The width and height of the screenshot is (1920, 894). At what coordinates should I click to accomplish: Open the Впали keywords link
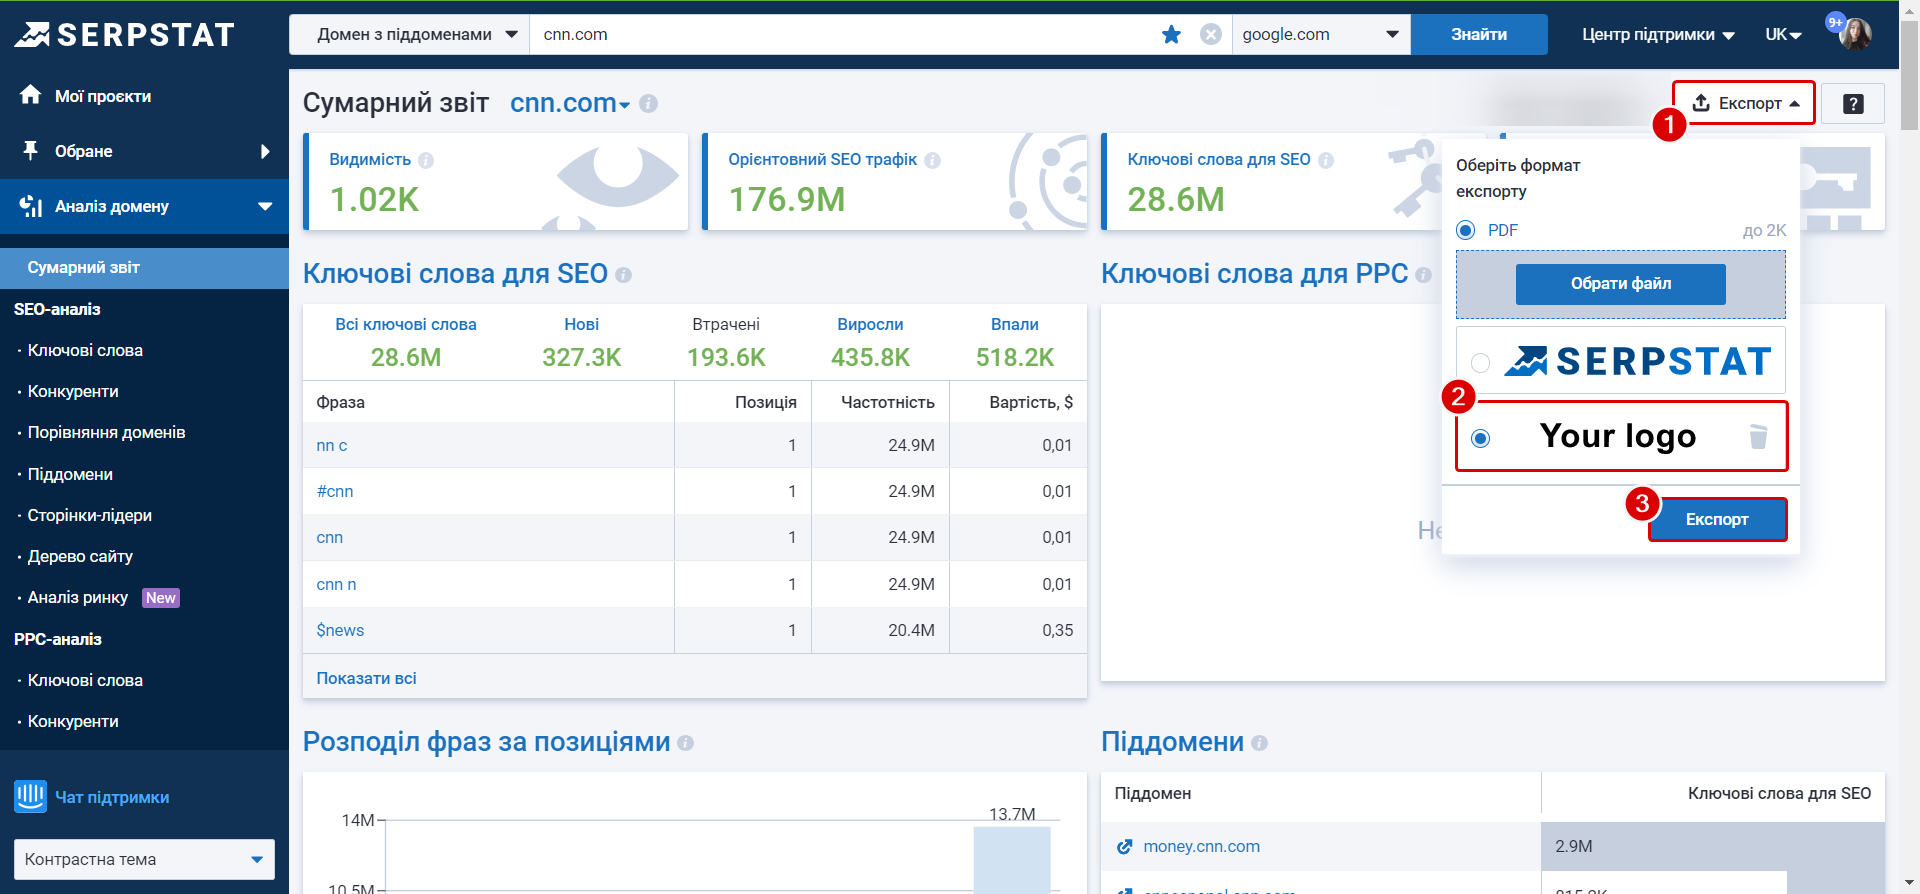[1014, 324]
